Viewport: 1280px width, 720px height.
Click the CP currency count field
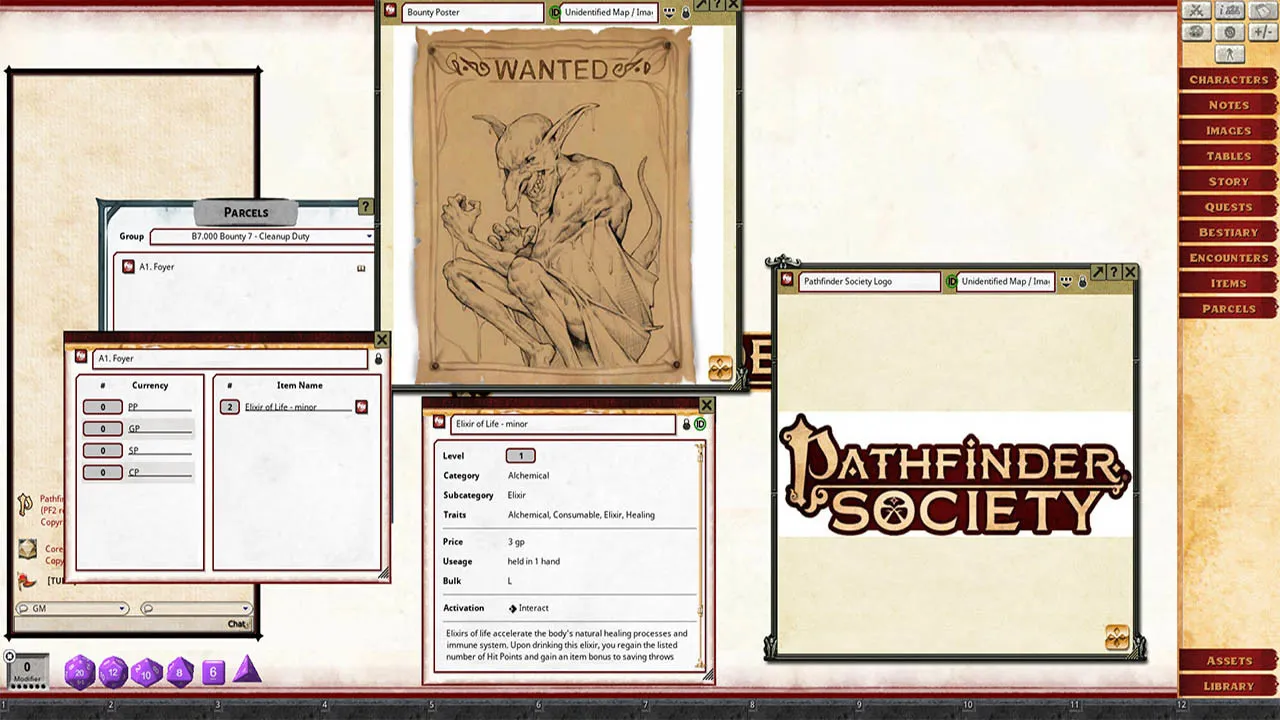coord(102,473)
